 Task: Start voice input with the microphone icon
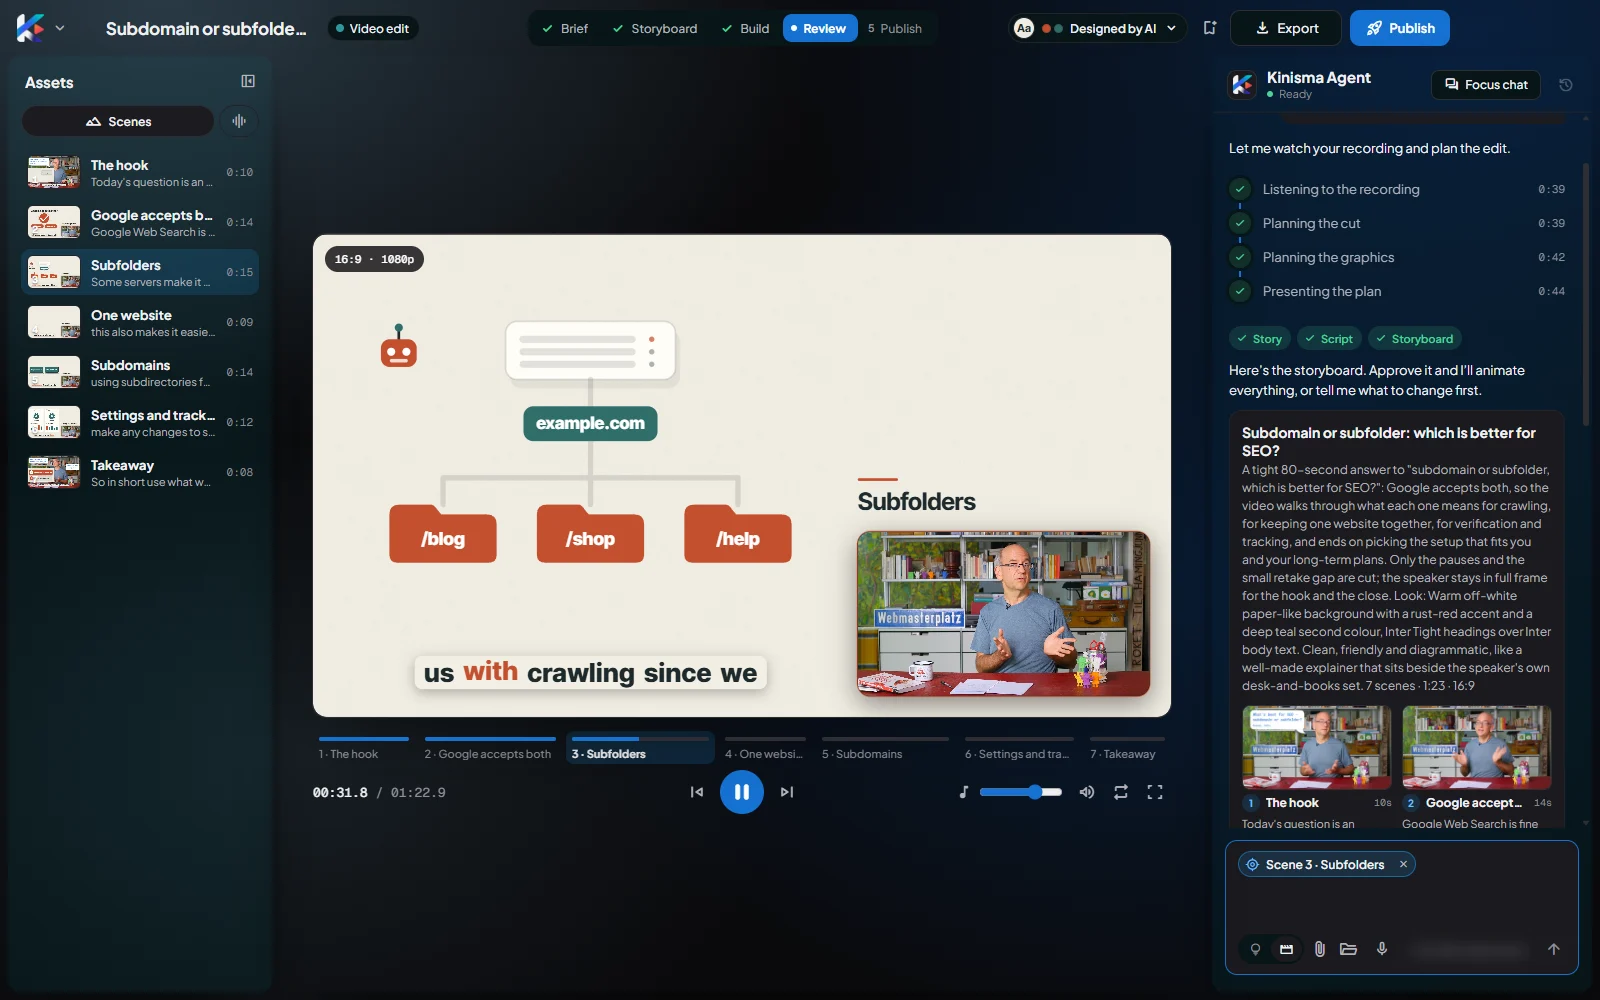(1382, 949)
